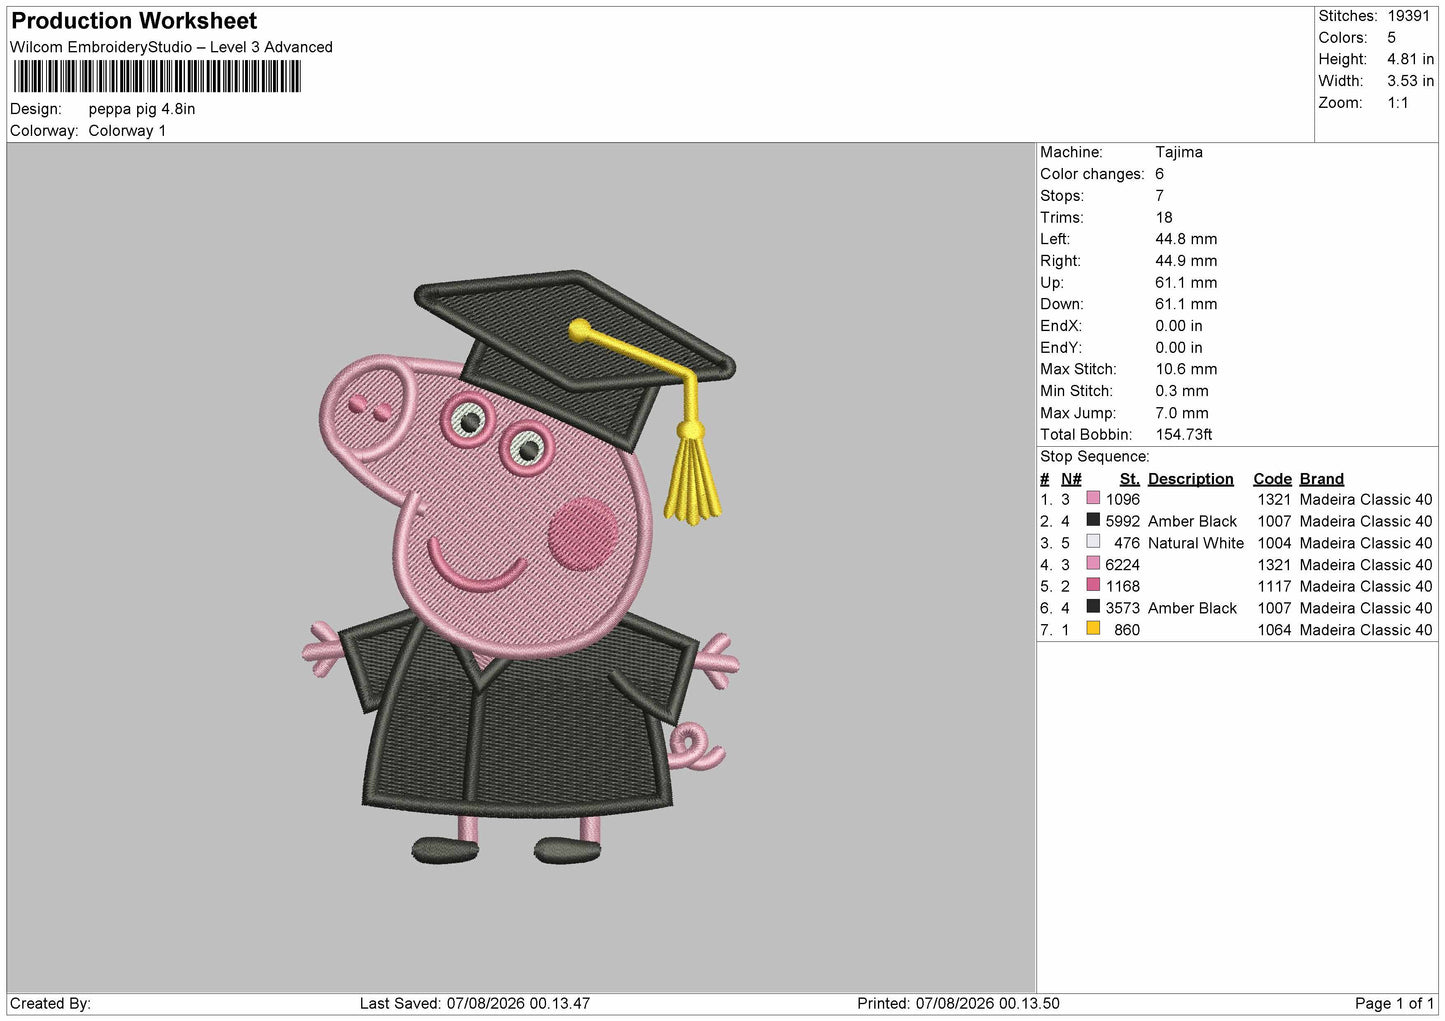Click the Min Stitch value '0.3 mm'

tap(1182, 391)
